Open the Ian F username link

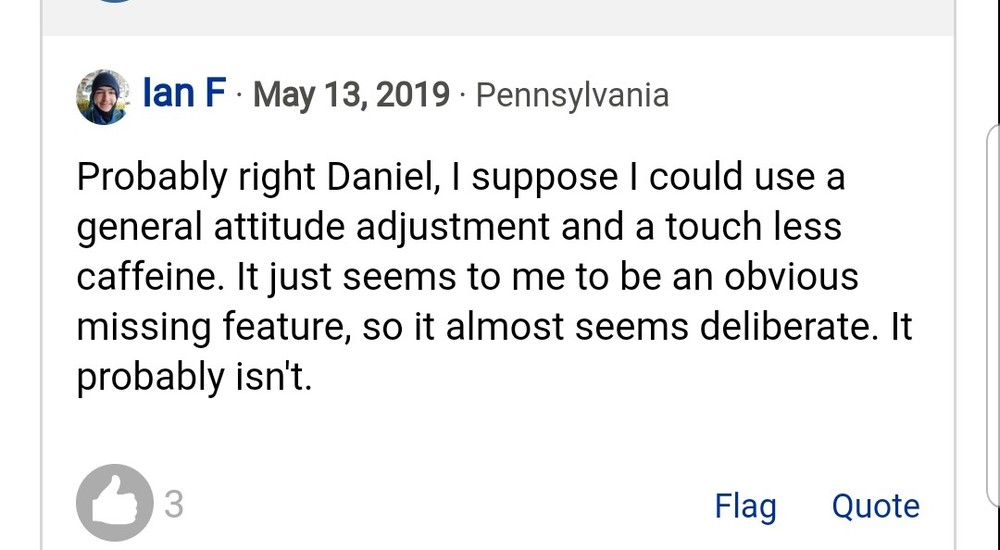click(184, 95)
